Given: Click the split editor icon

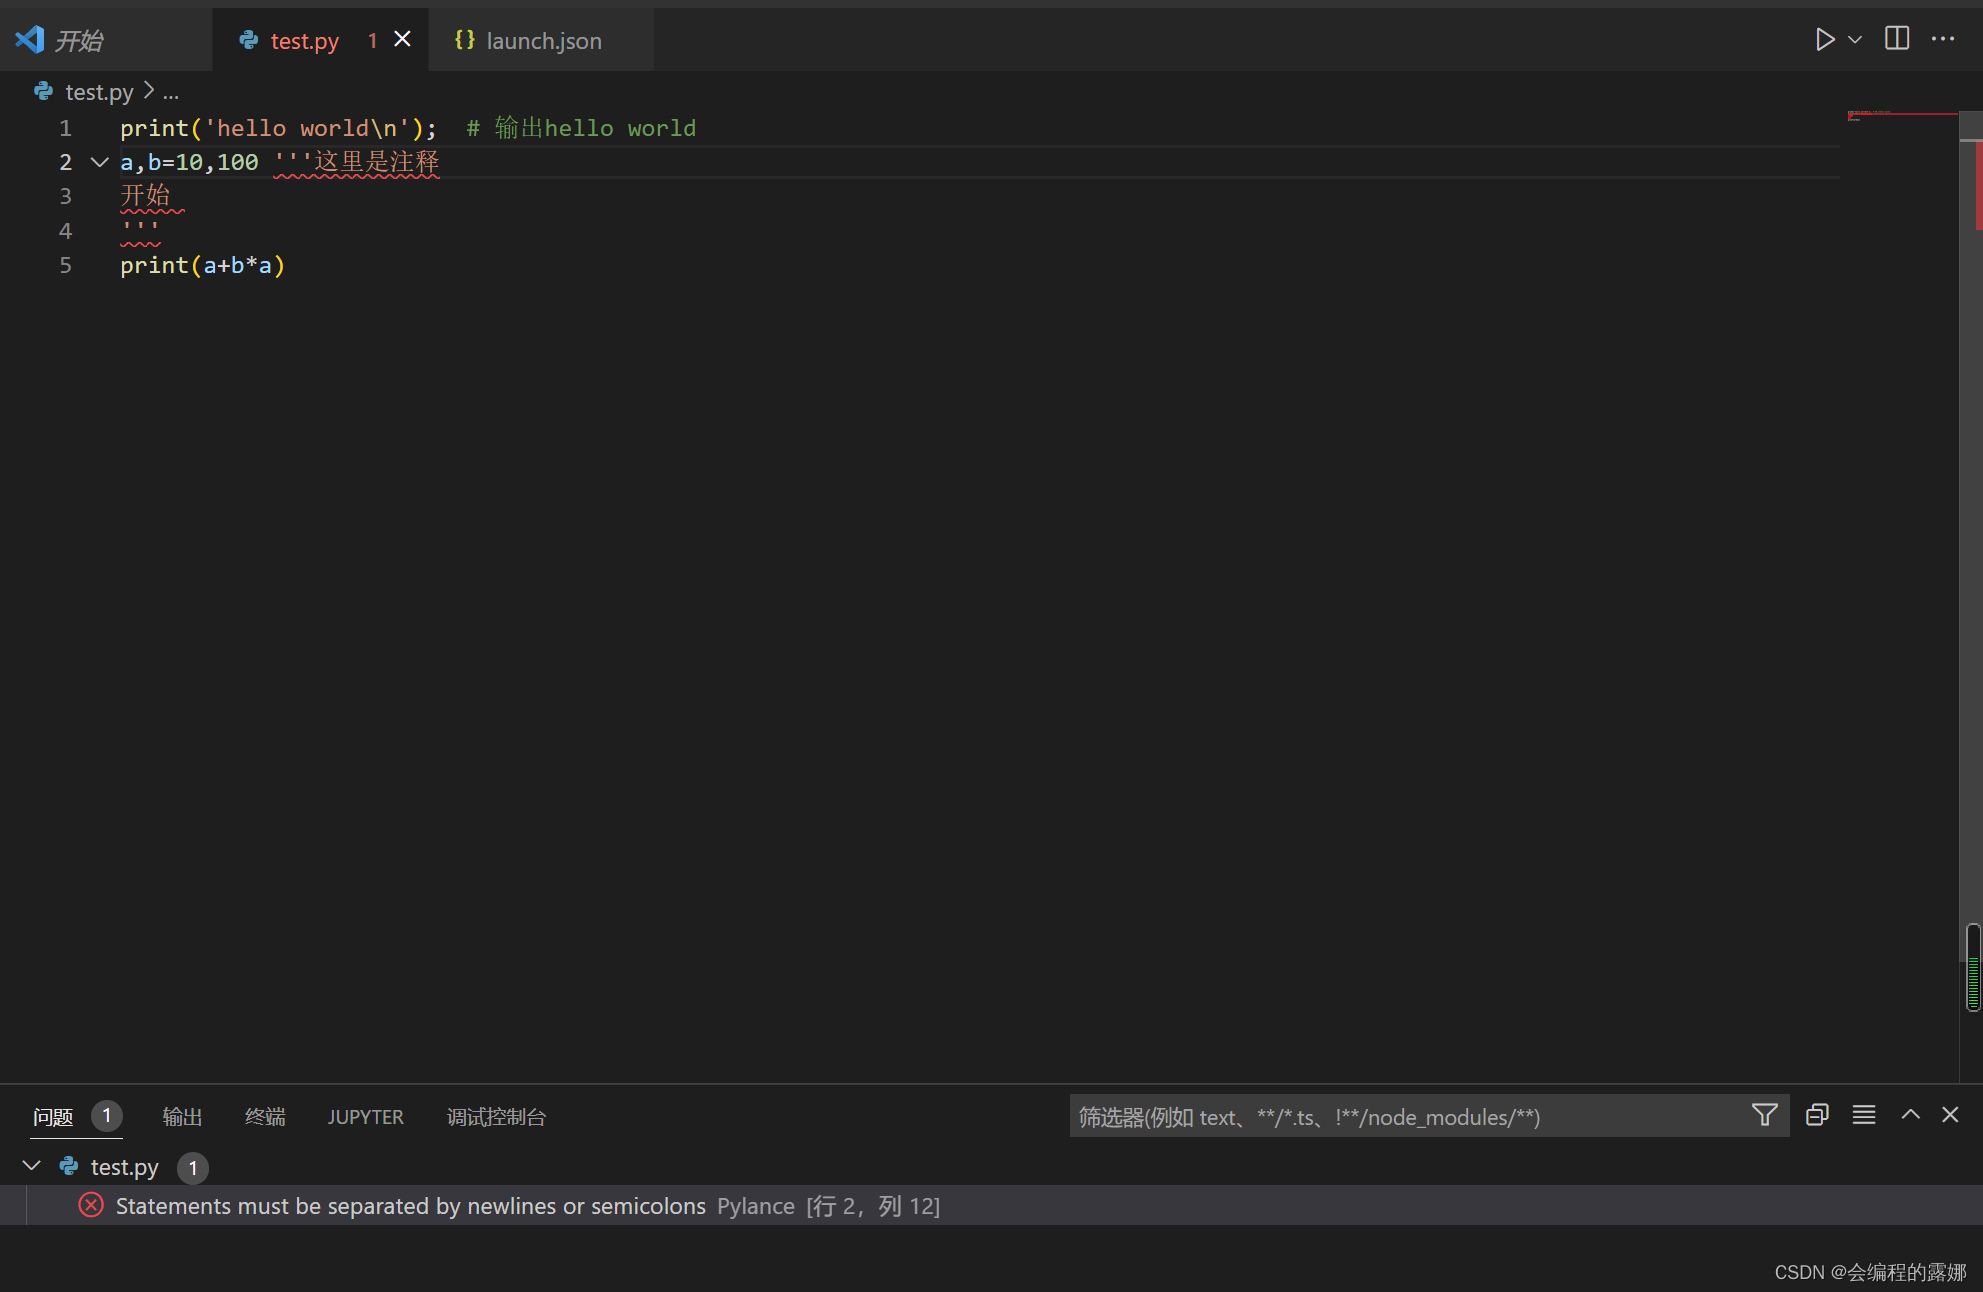Looking at the screenshot, I should [x=1897, y=39].
